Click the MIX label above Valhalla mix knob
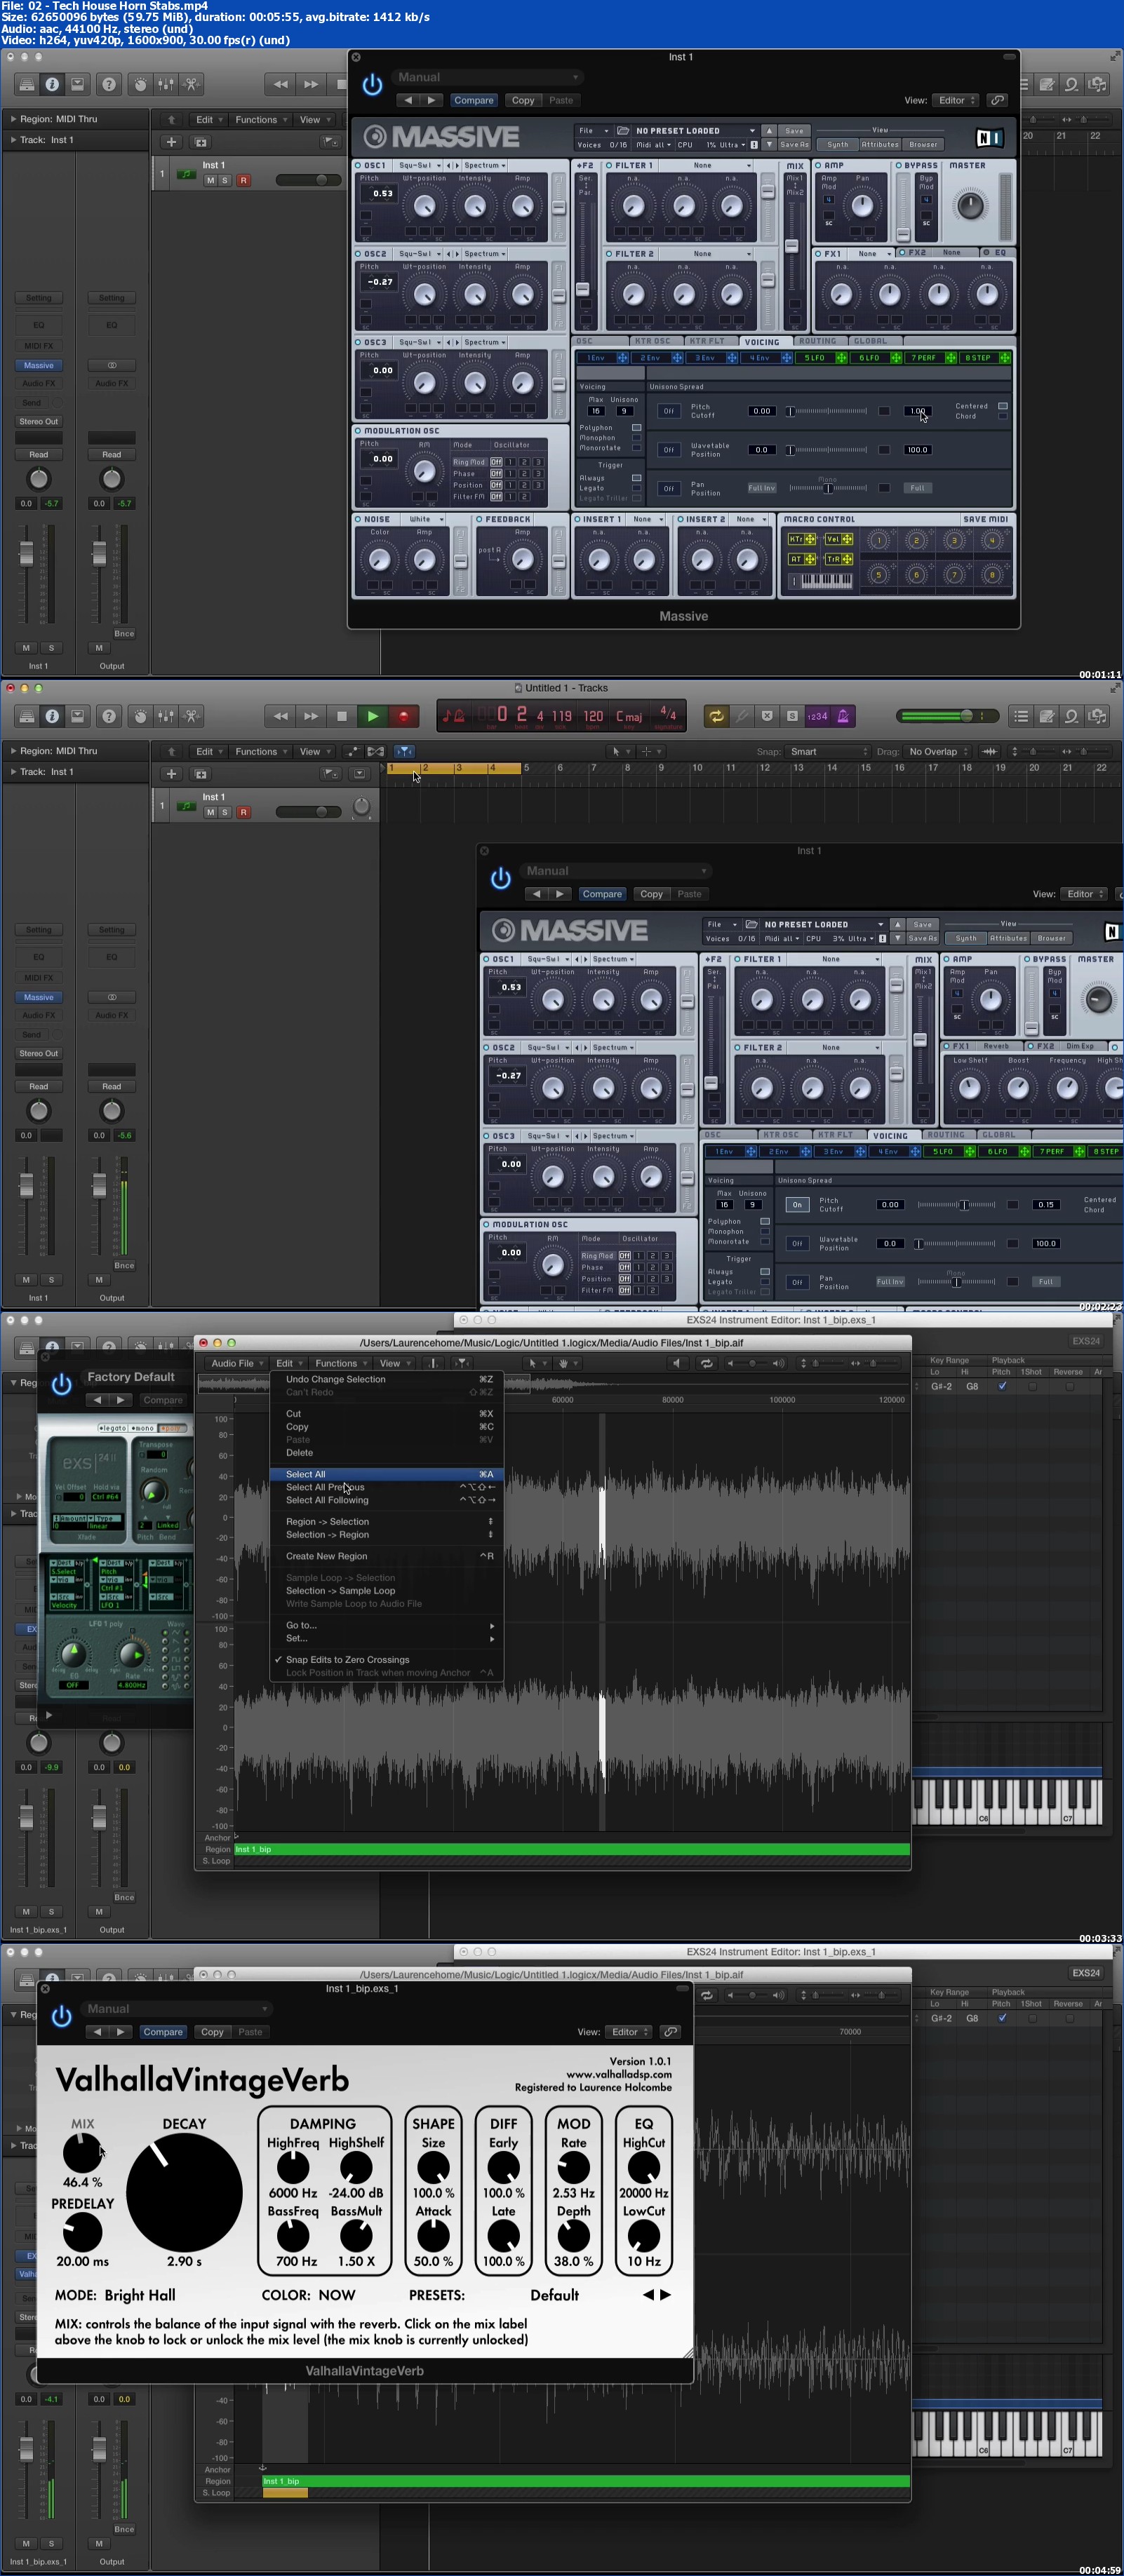The image size is (1124, 2576). pos(83,2123)
